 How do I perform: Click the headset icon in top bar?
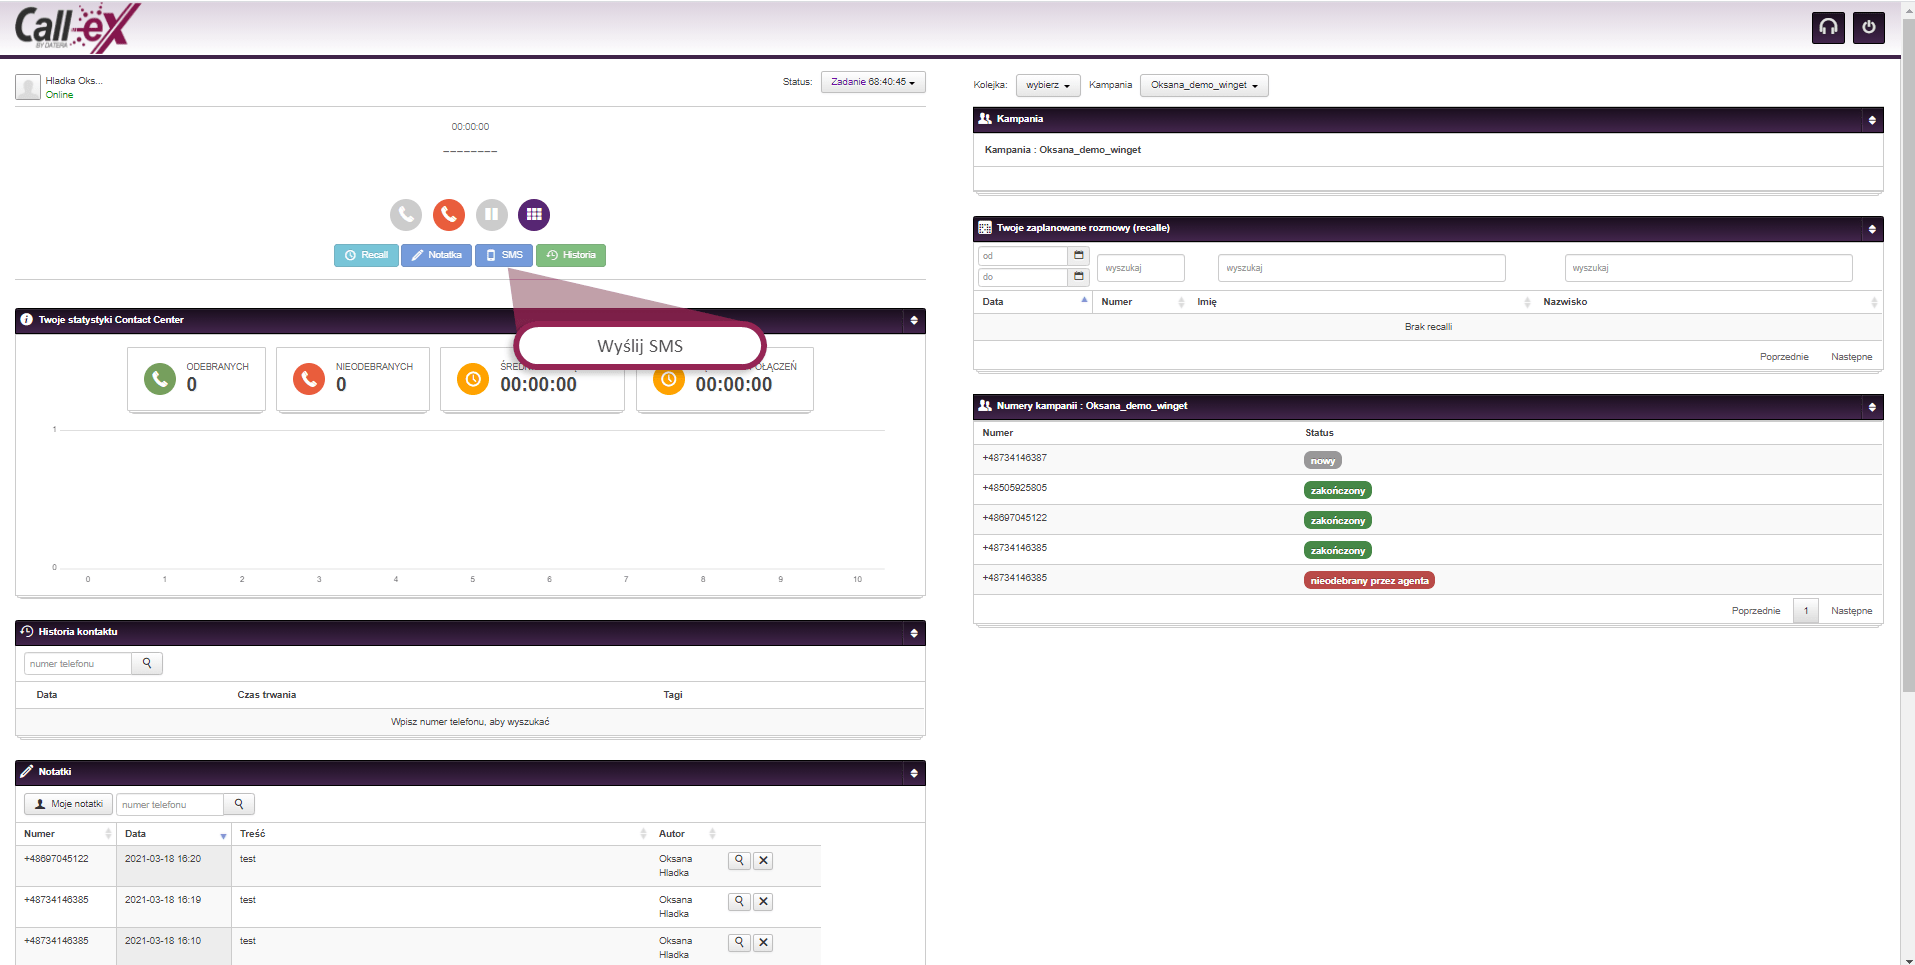pos(1828,28)
